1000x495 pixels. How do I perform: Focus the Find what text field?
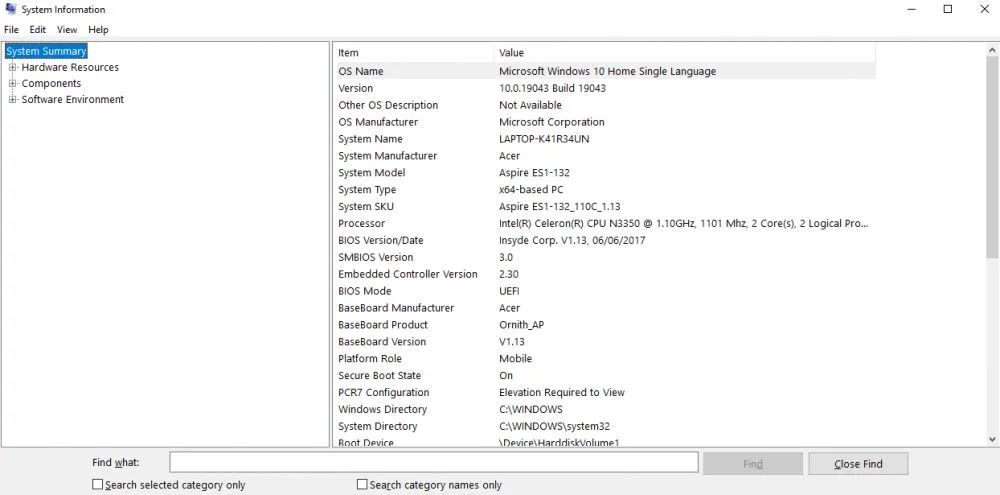pyautogui.click(x=433, y=462)
